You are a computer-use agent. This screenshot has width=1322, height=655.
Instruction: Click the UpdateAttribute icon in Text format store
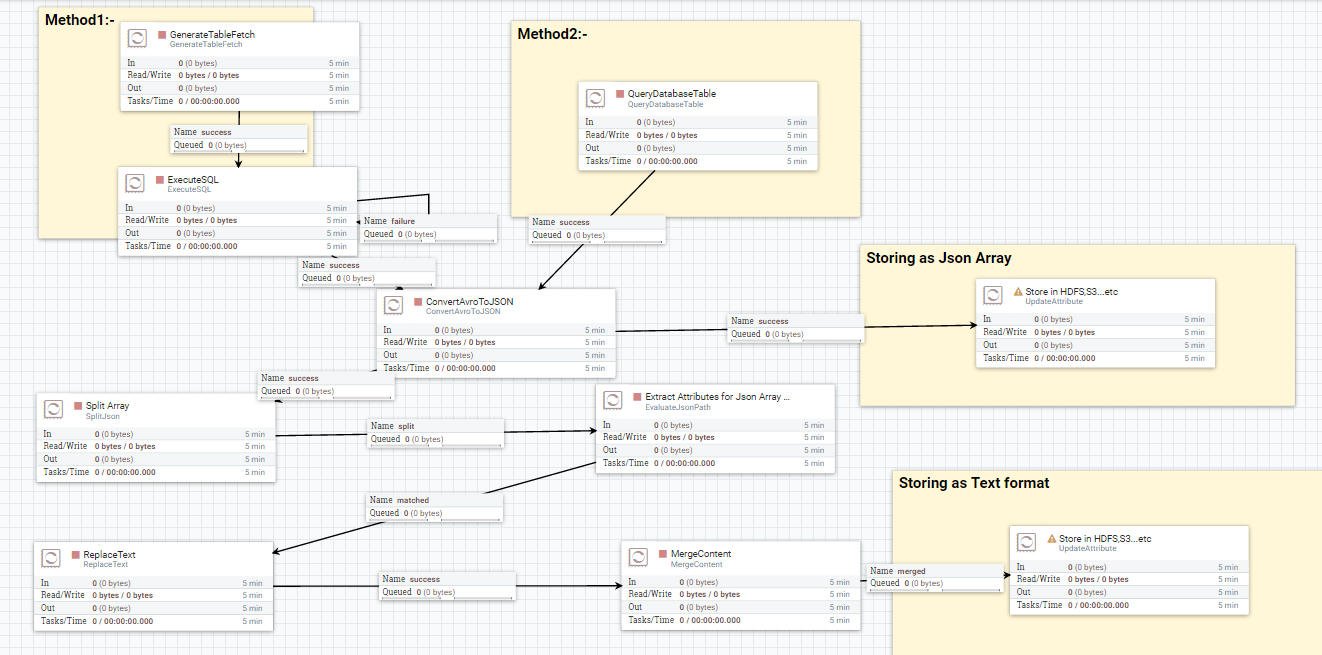1026,542
